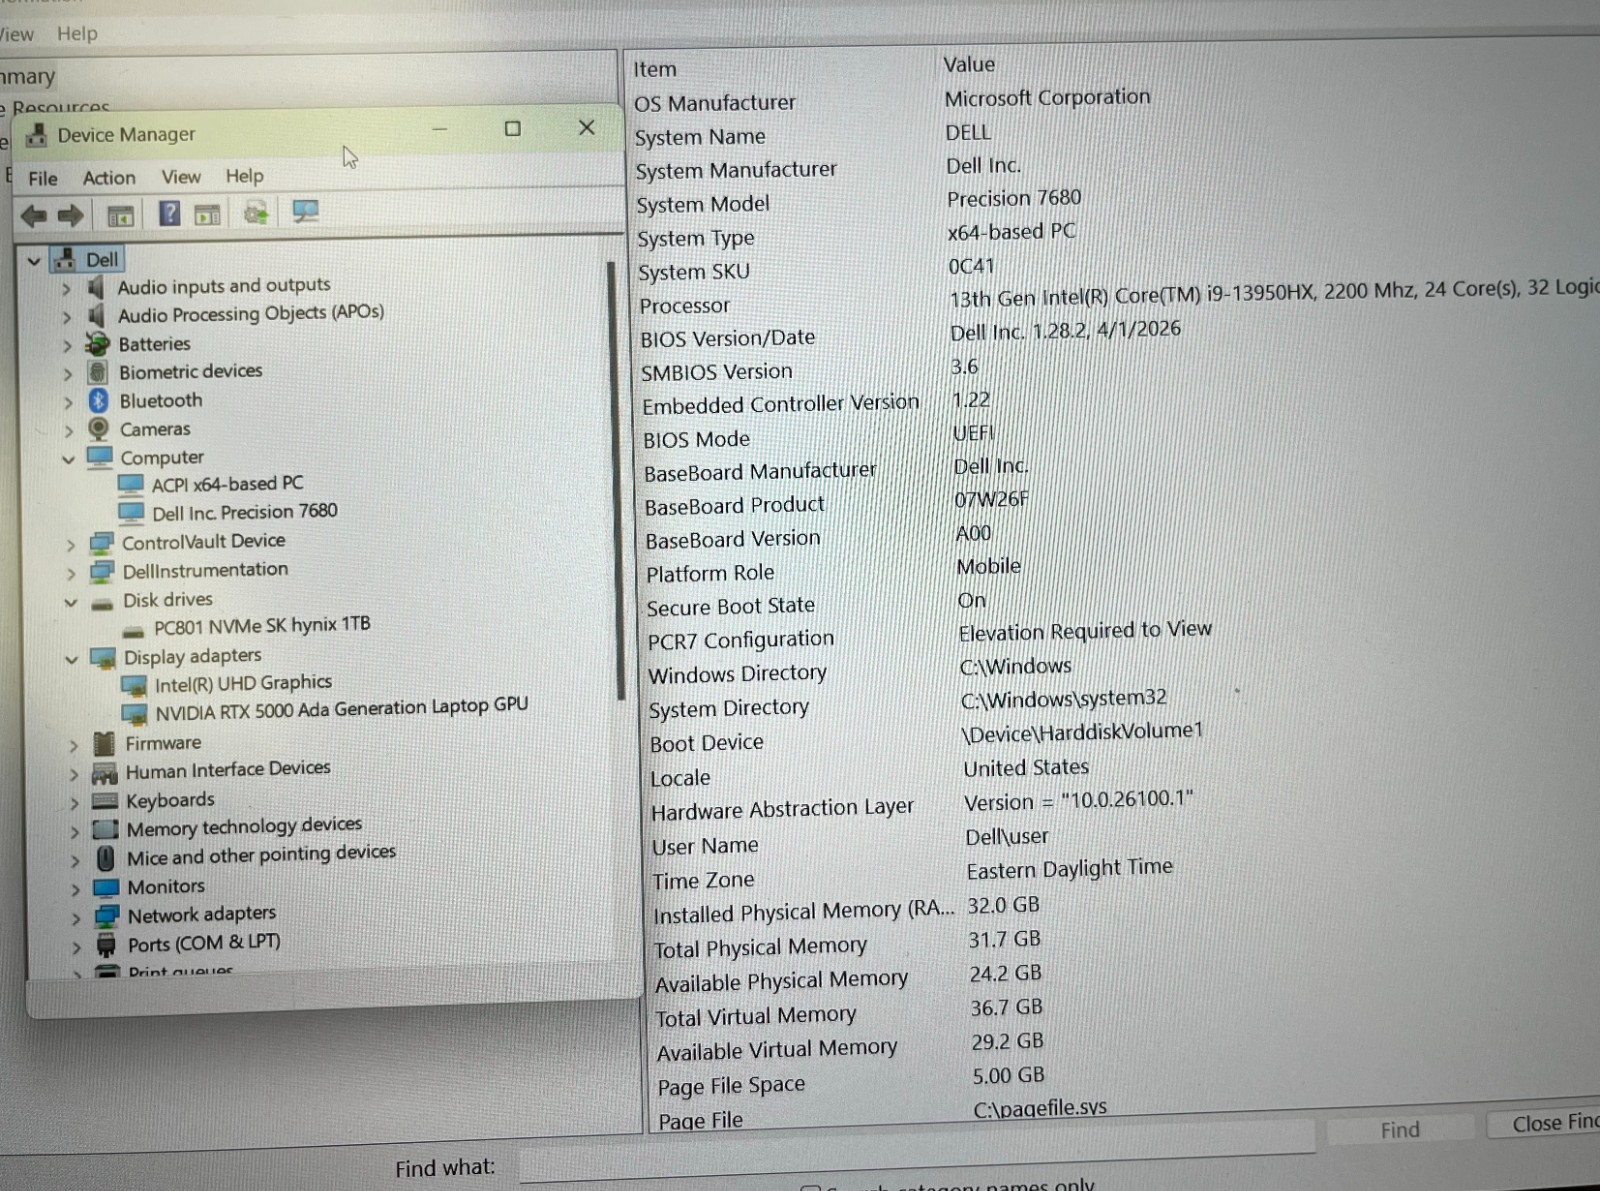Viewport: 1600px width, 1191px height.
Task: Expand the Cameras category
Action: (69, 431)
